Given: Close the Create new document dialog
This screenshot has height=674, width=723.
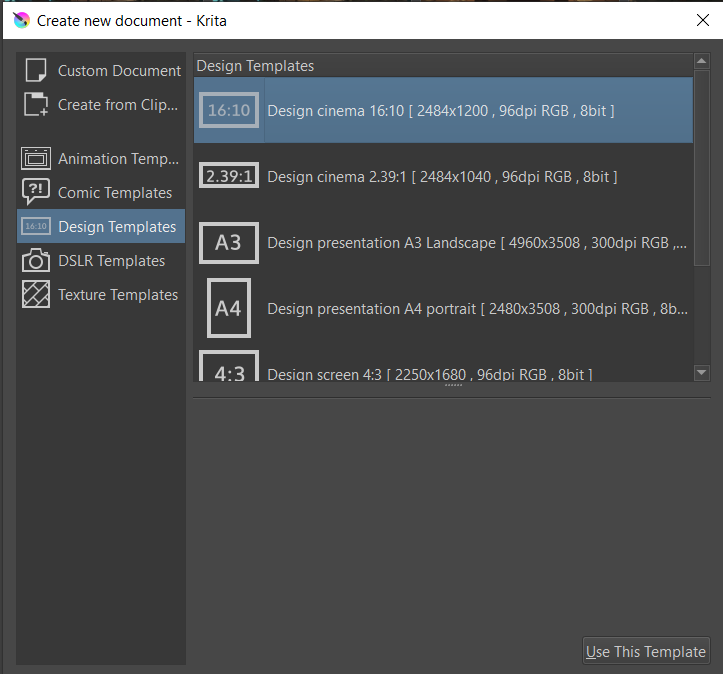Looking at the screenshot, I should click(701, 20).
